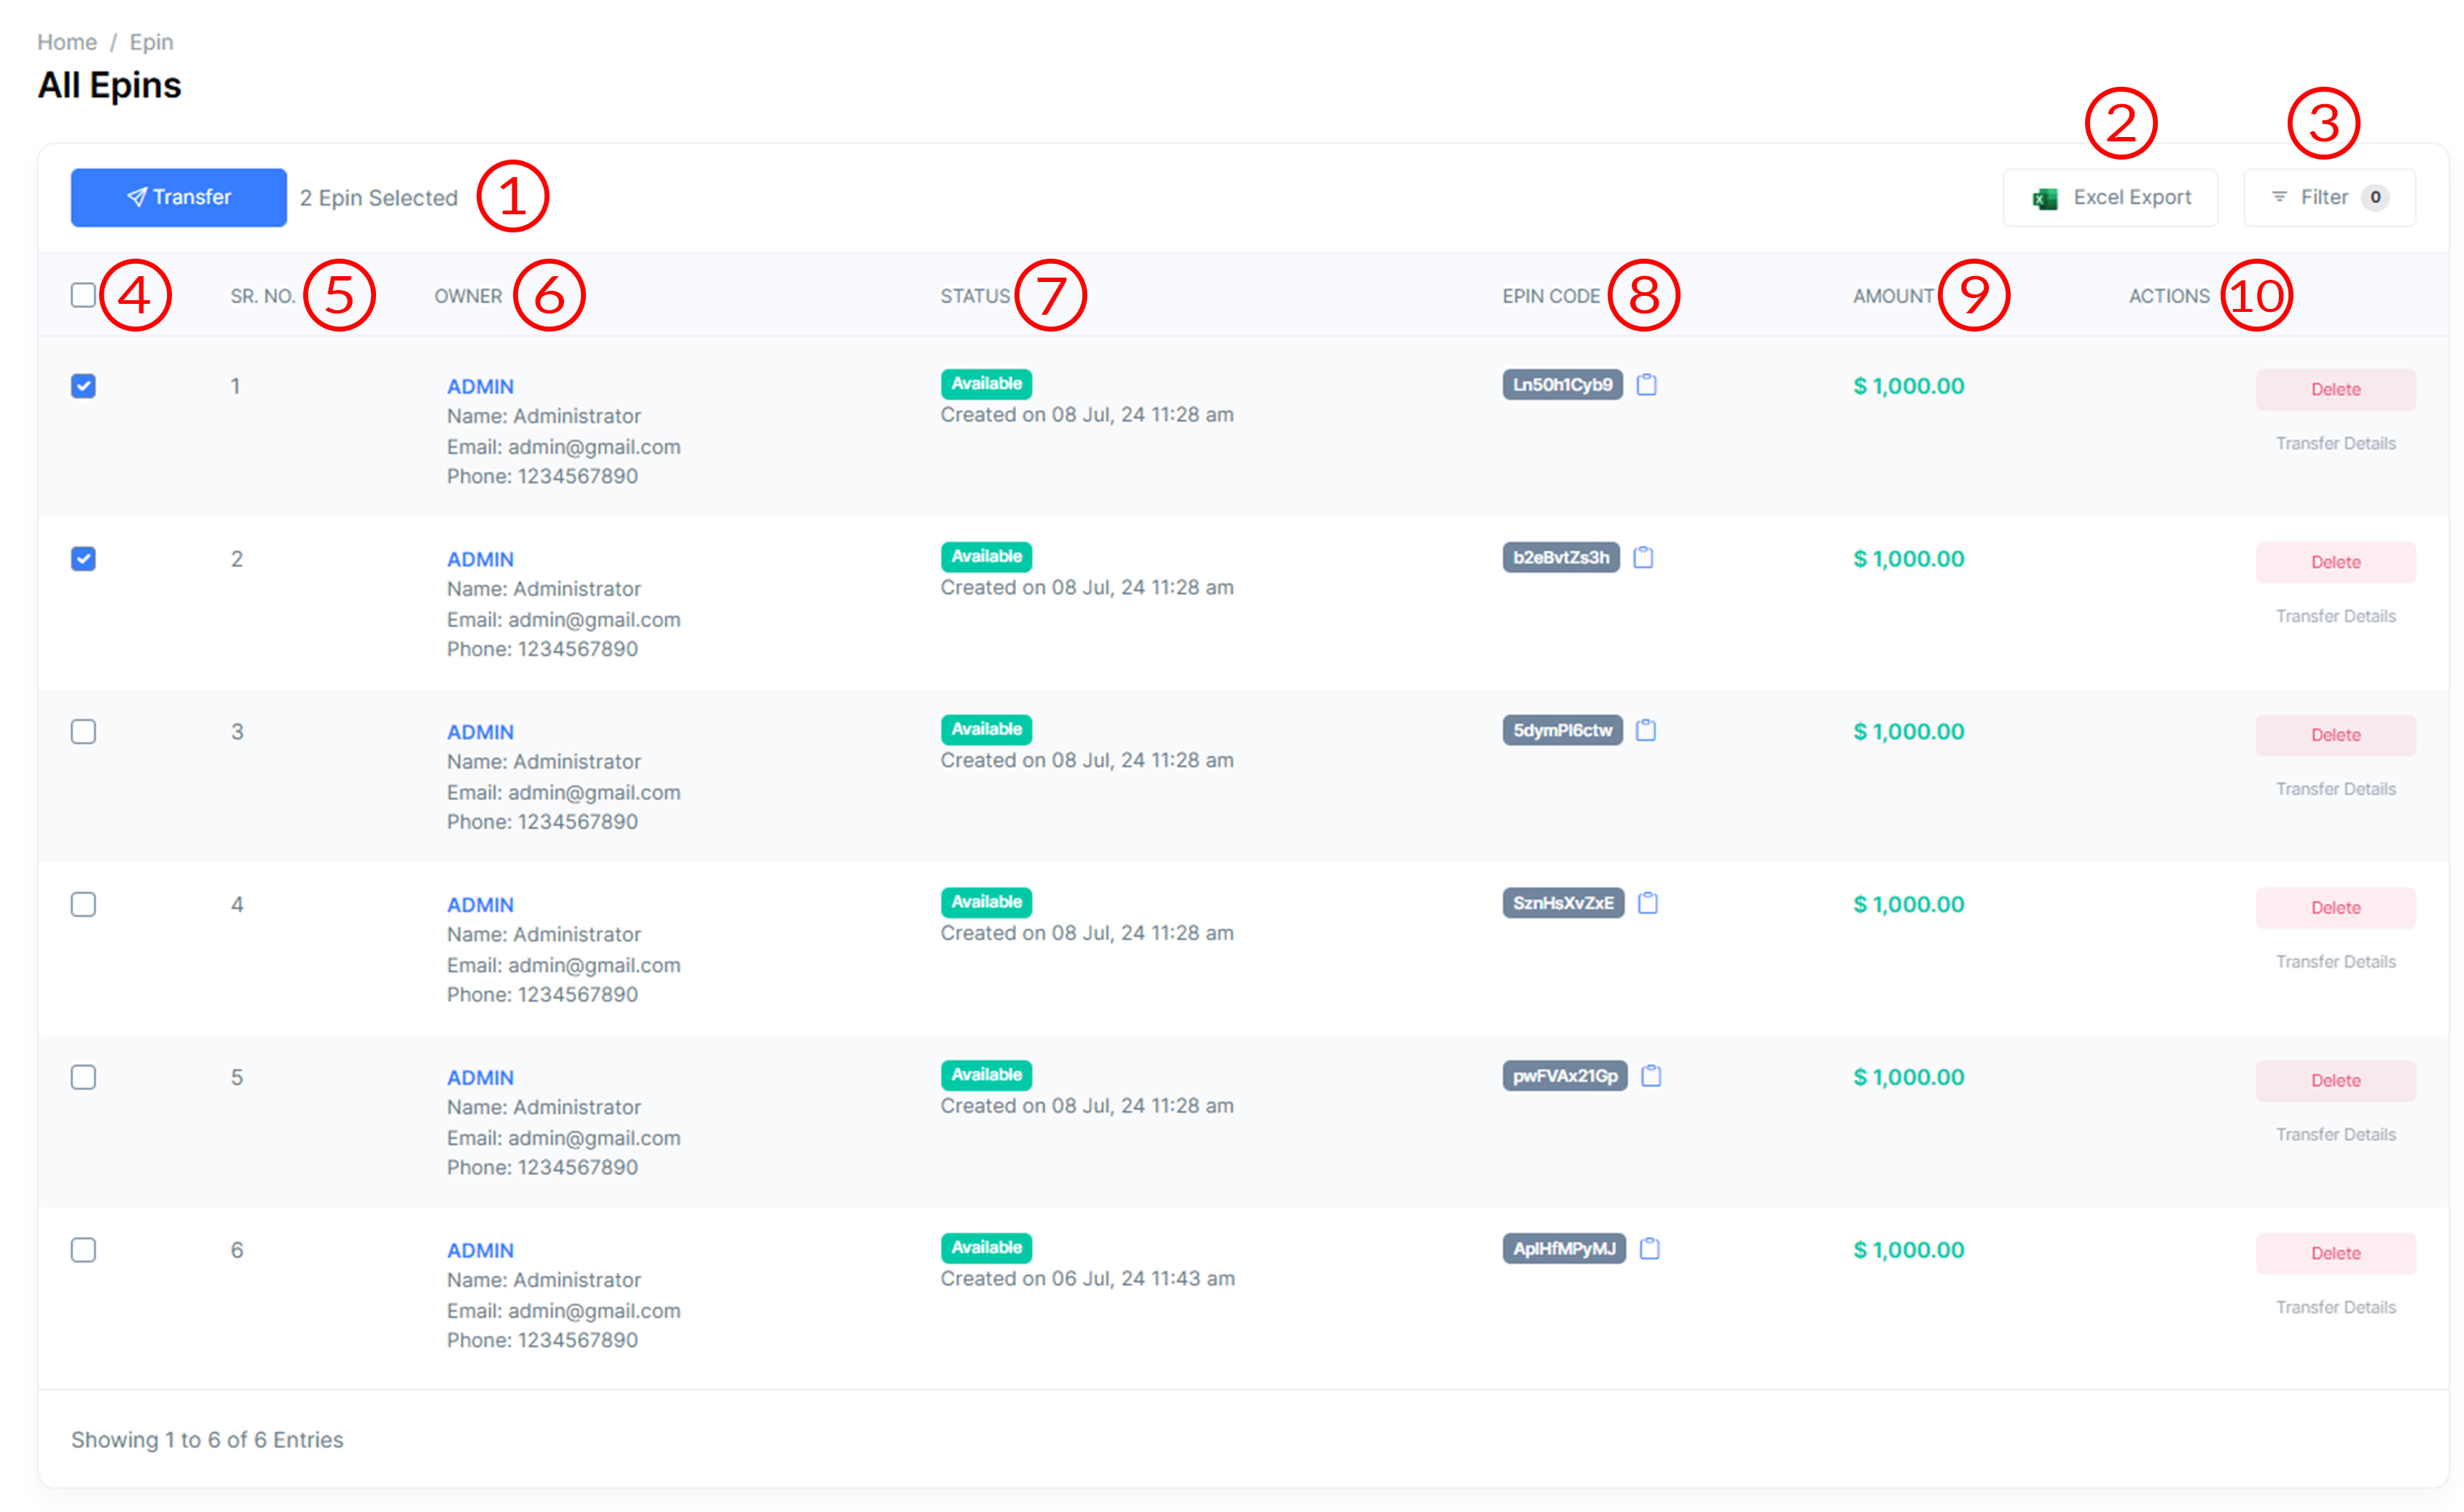The image size is (2464, 1512).
Task: Go to Home breadcrumb link
Action: pos(67,42)
